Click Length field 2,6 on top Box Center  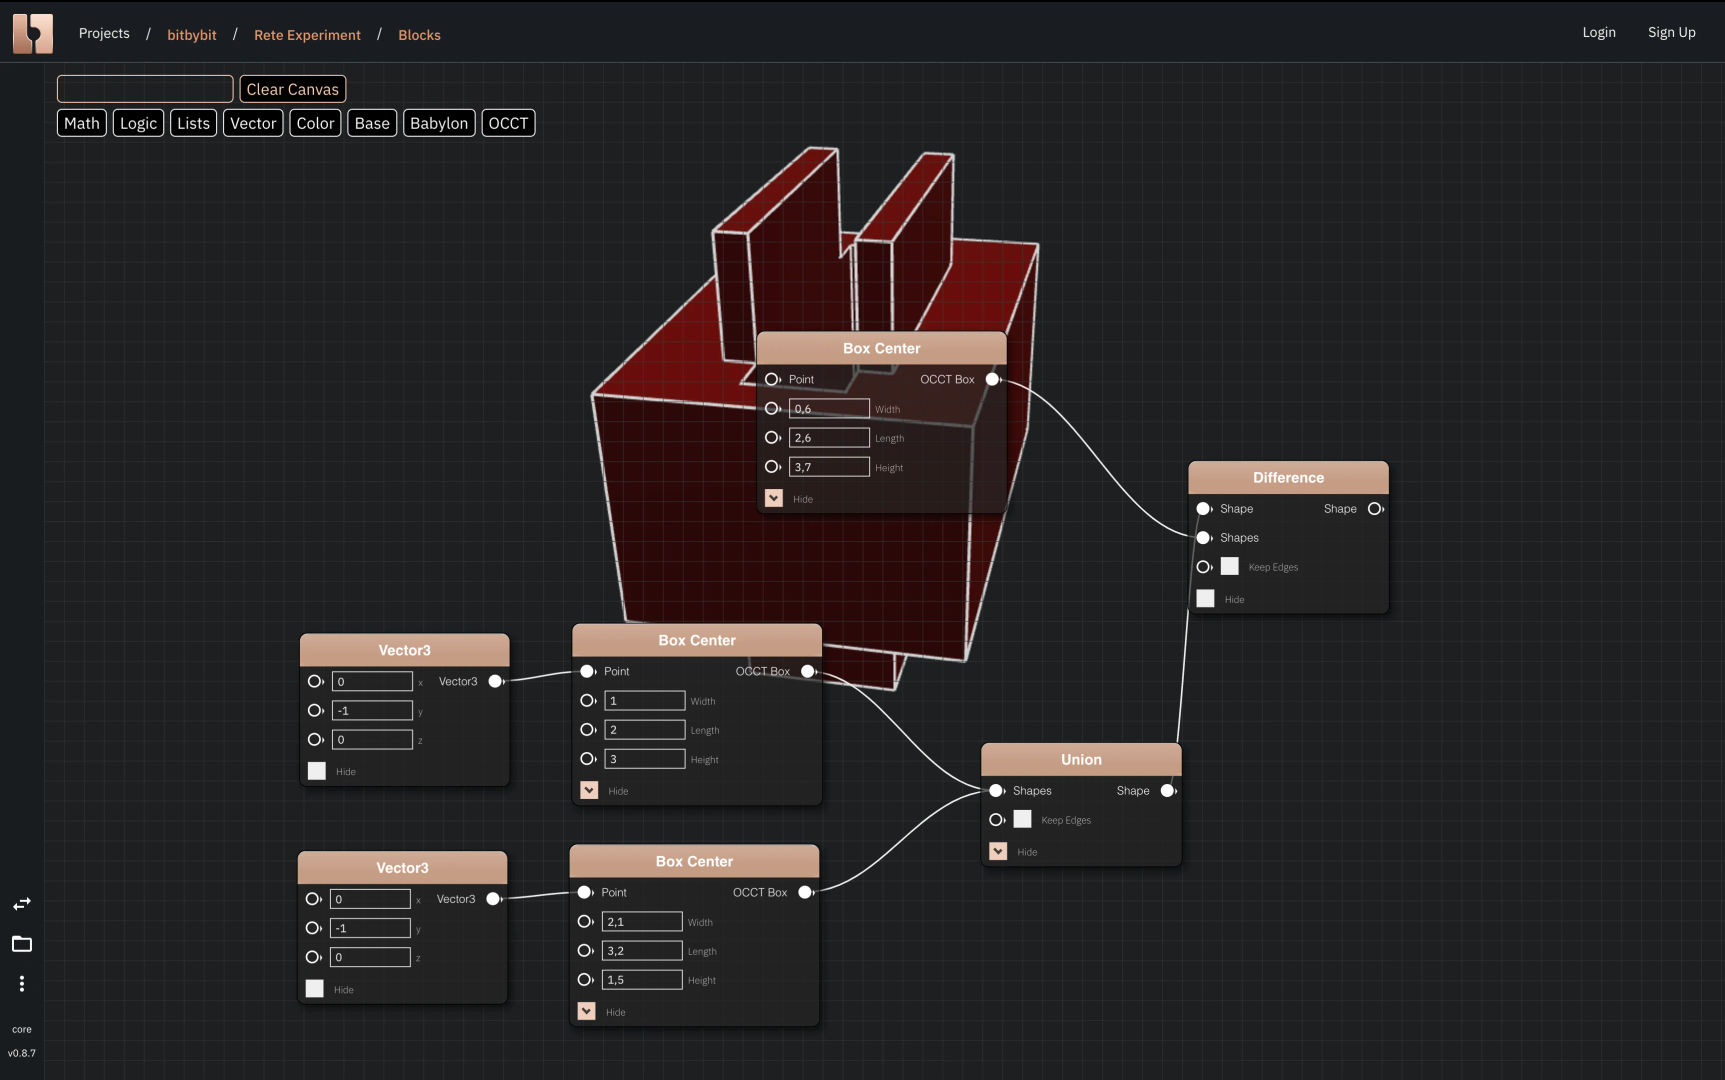829,437
